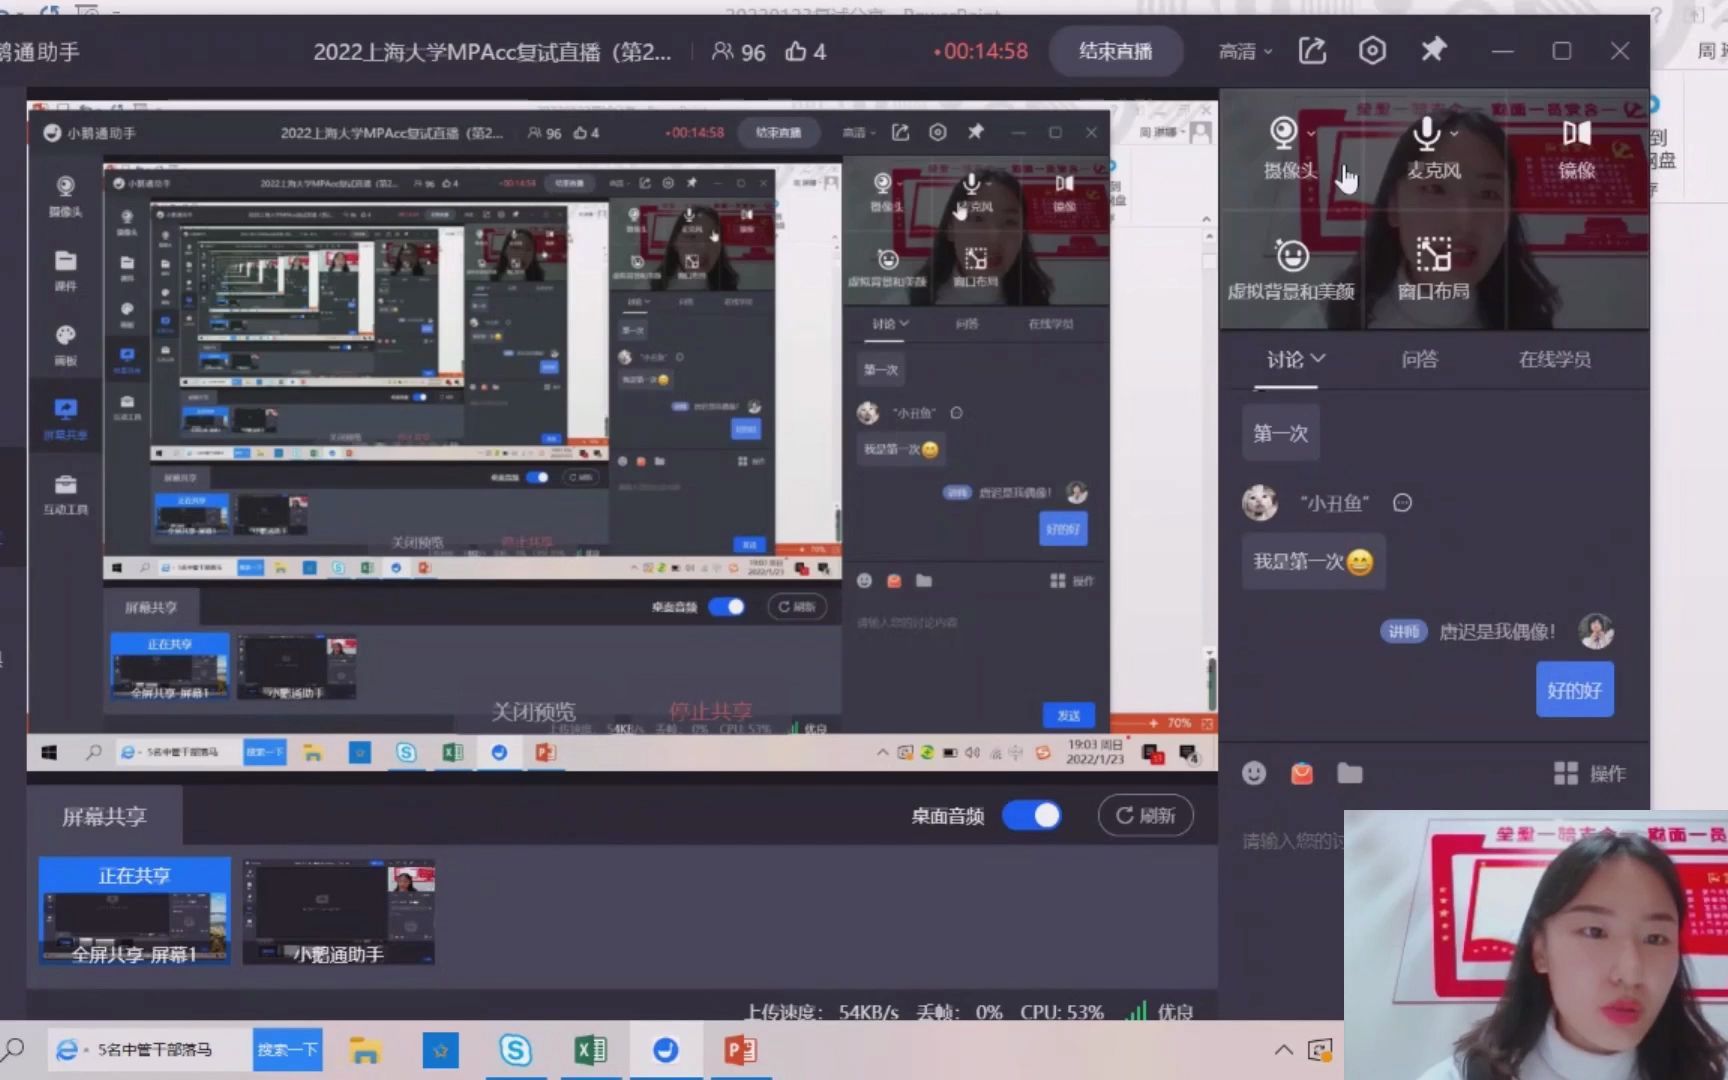Click the 讲师 badge in the chat
Image resolution: width=1728 pixels, height=1080 pixels.
point(1403,631)
